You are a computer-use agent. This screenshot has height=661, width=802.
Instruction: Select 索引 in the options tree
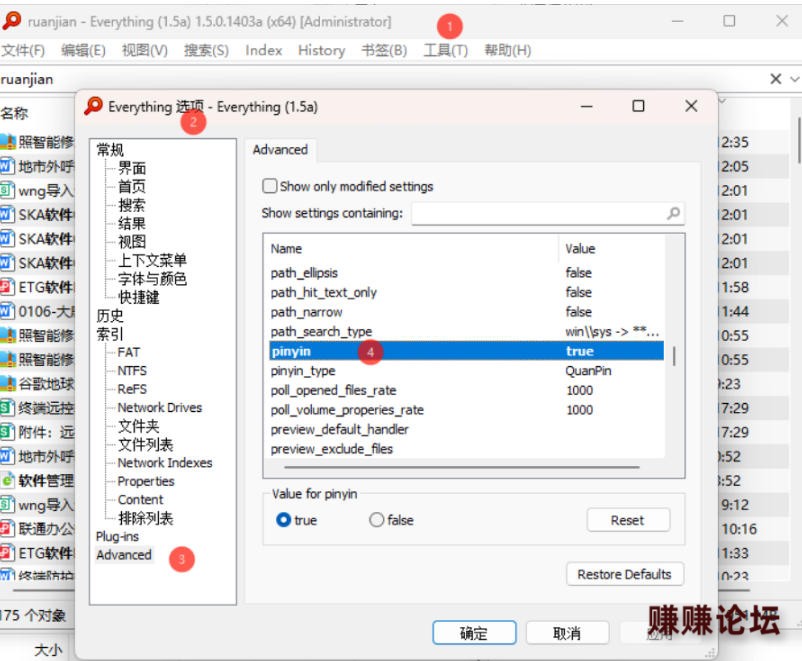tap(110, 334)
